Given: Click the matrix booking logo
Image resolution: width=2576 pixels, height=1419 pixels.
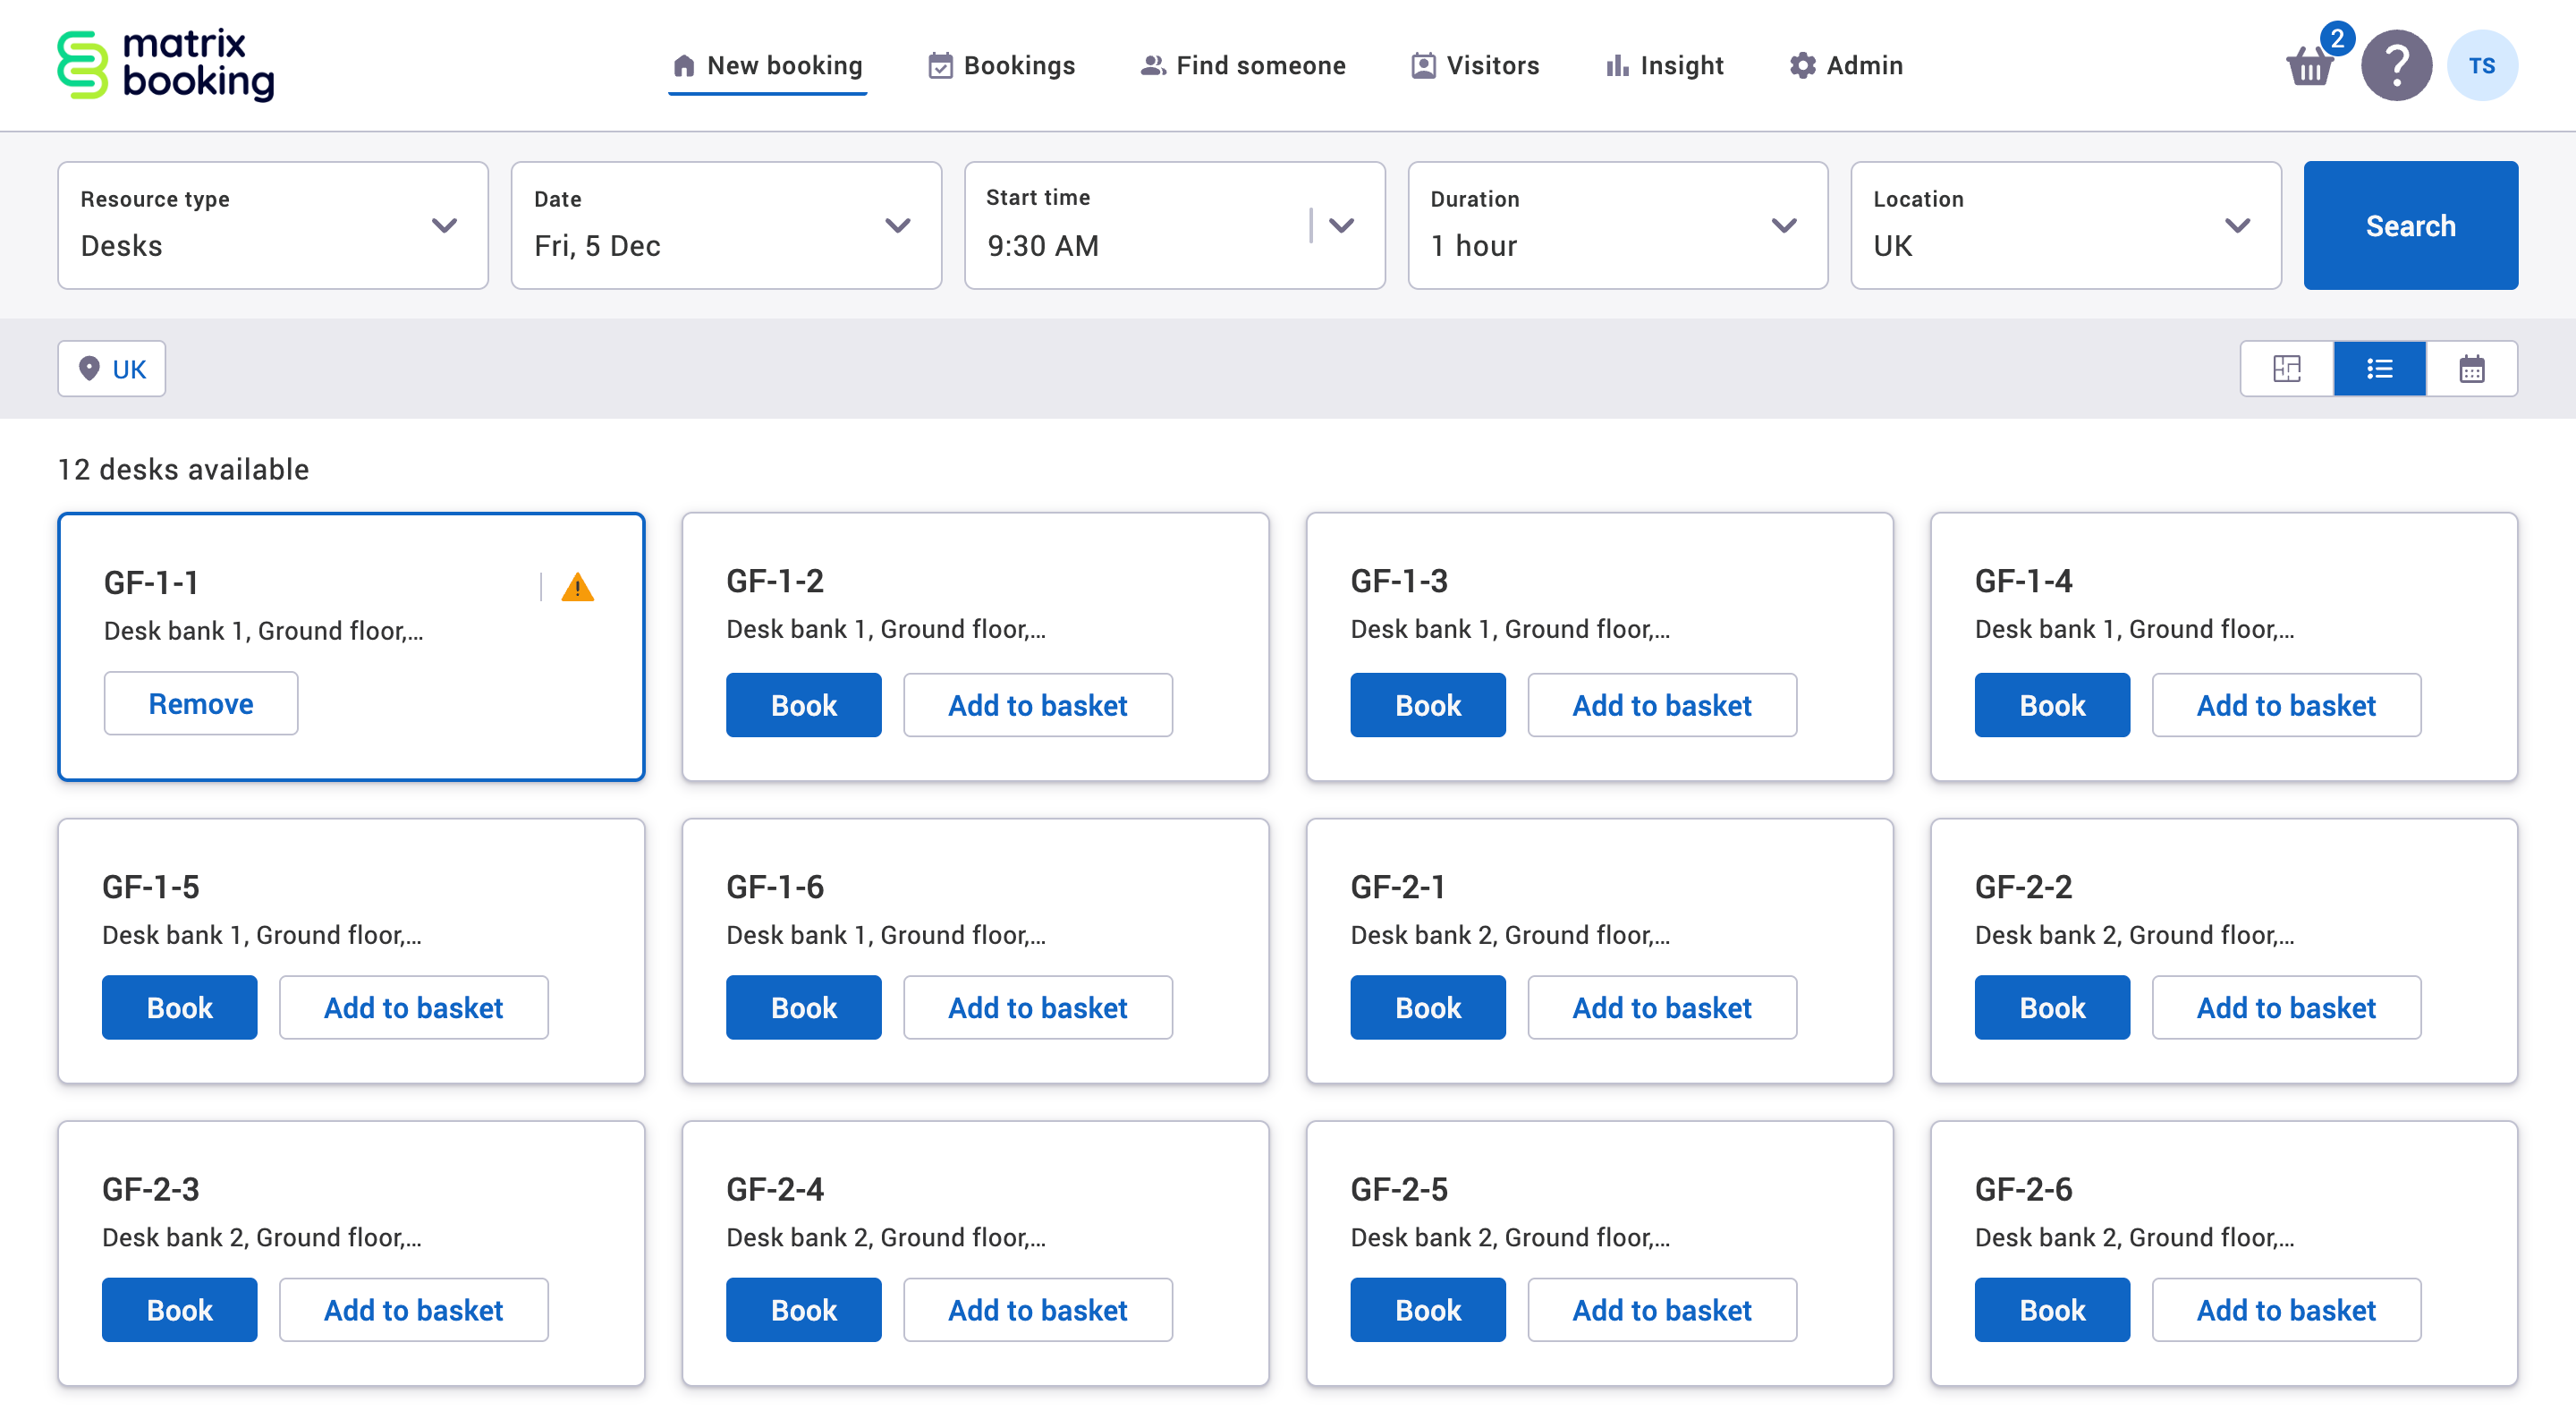Looking at the screenshot, I should [x=166, y=65].
